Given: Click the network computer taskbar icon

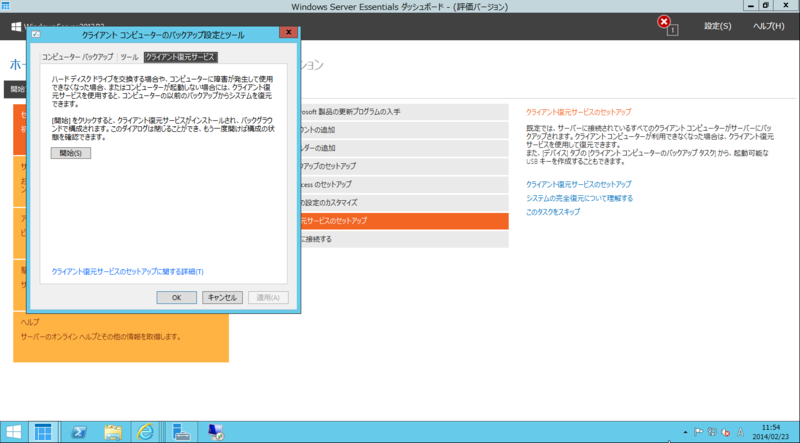Looking at the screenshot, I should coord(216,432).
